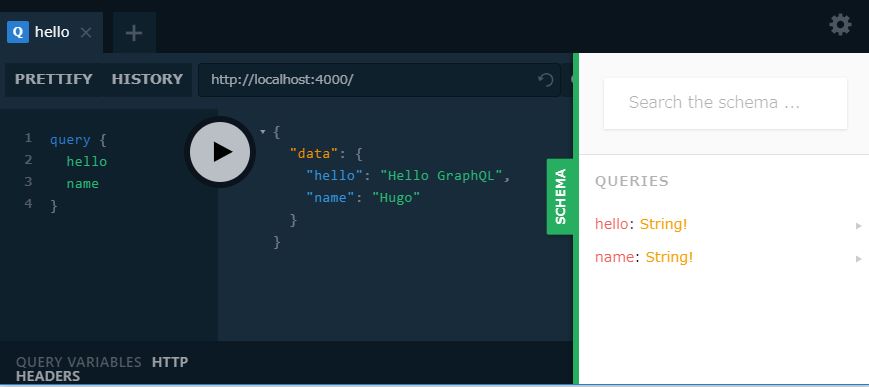Open the name: String! query entry
Screen dimensions: 869x387
click(x=724, y=257)
